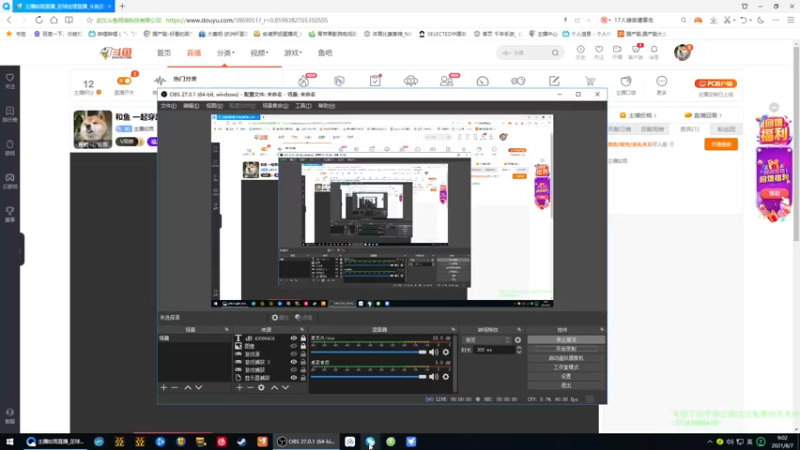Switch to 贵宾(1) tab in Douyu panel
The height and width of the screenshot is (450, 800).
click(x=690, y=129)
